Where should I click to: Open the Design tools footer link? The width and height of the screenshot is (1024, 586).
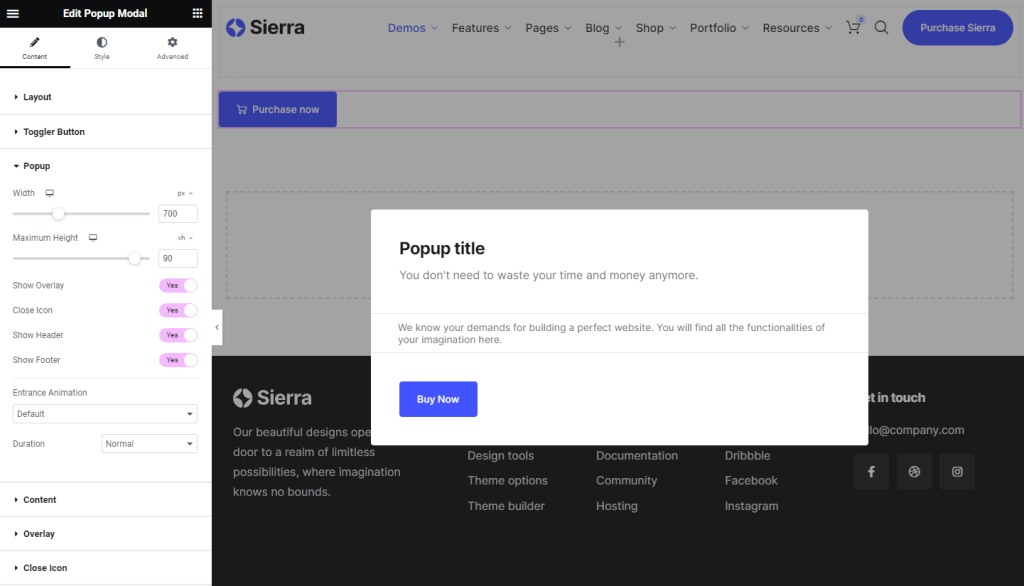500,455
